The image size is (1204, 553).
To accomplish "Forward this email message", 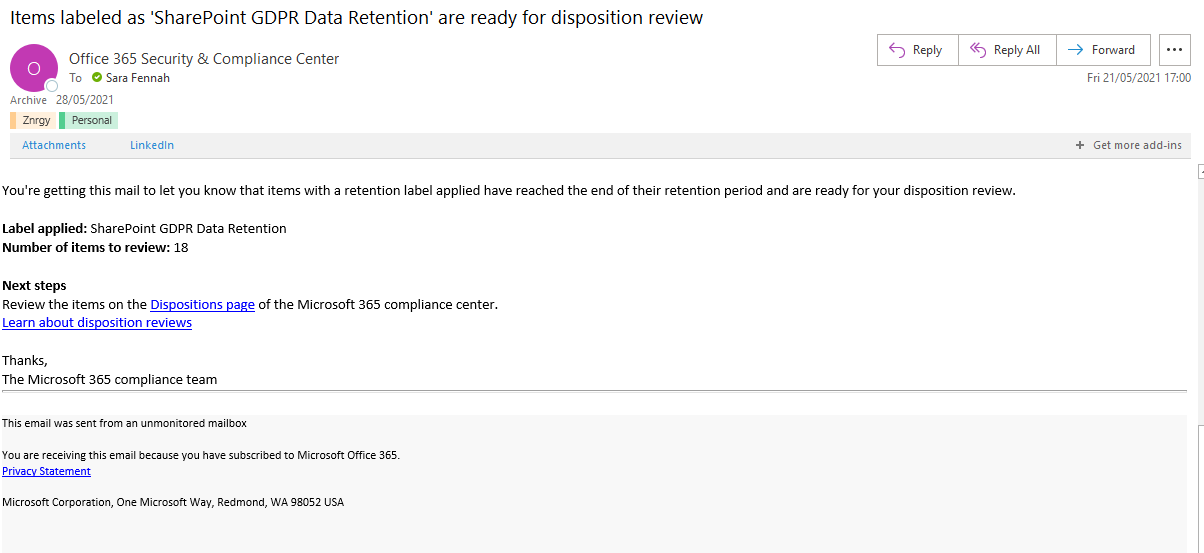I will tap(1101, 50).
